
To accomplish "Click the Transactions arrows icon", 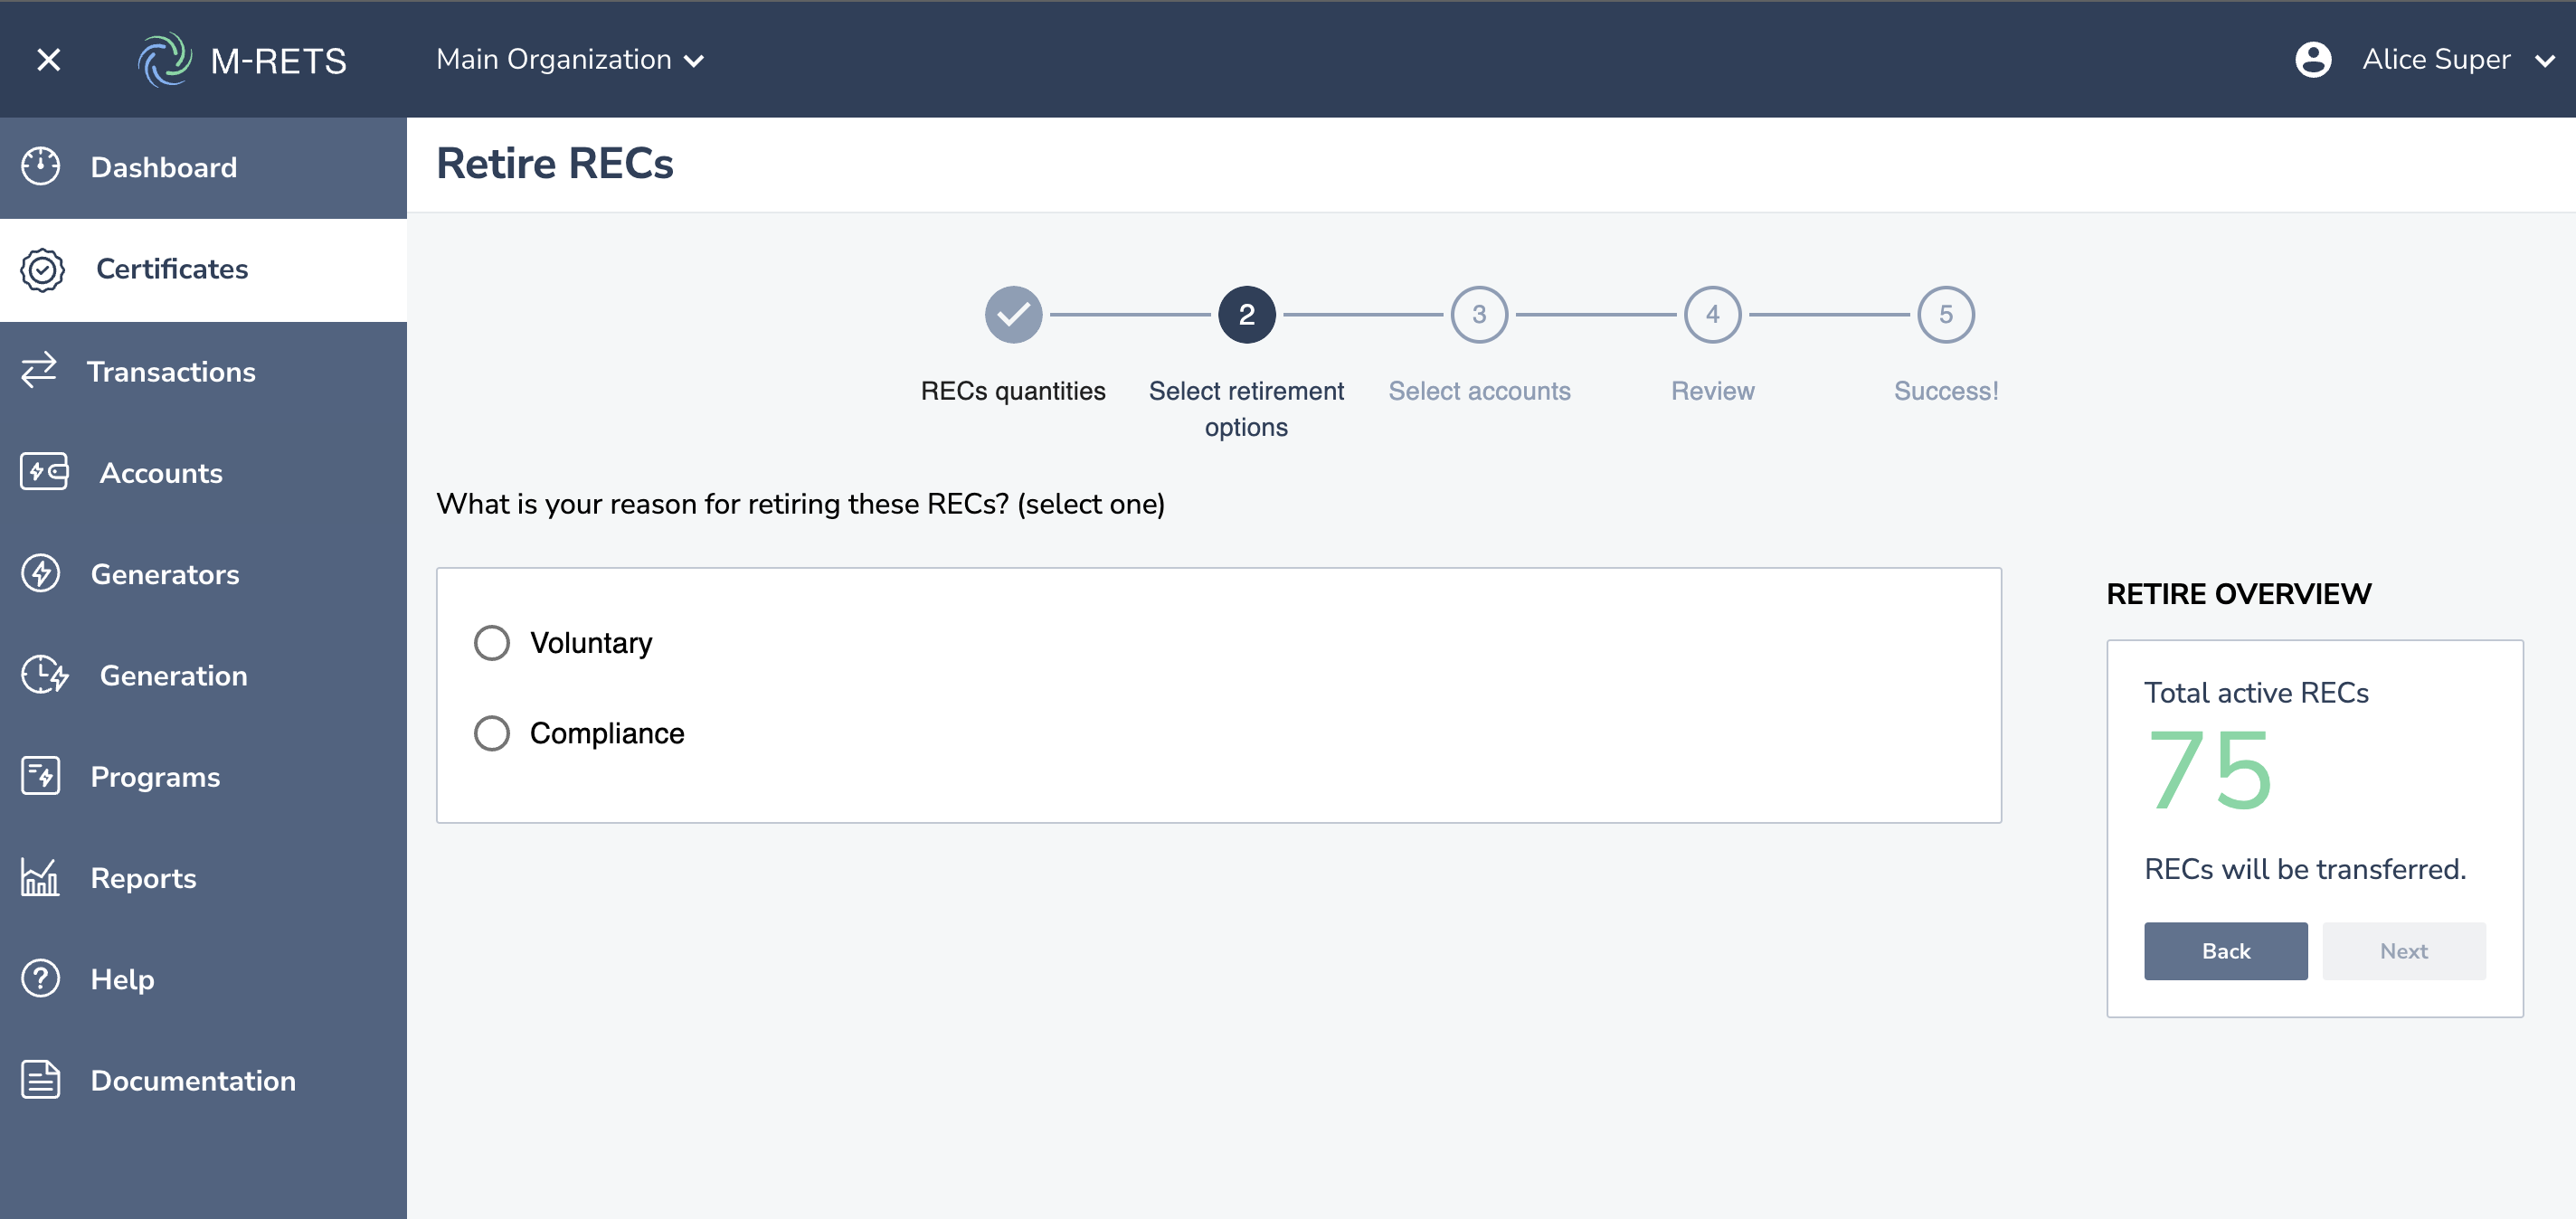I will pyautogui.click(x=40, y=370).
